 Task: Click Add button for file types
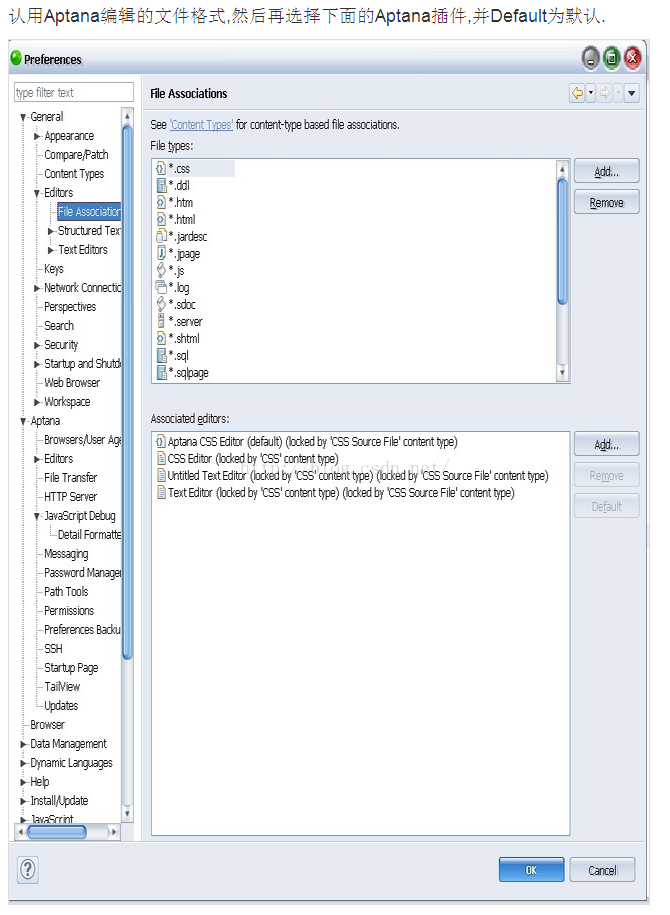click(606, 171)
